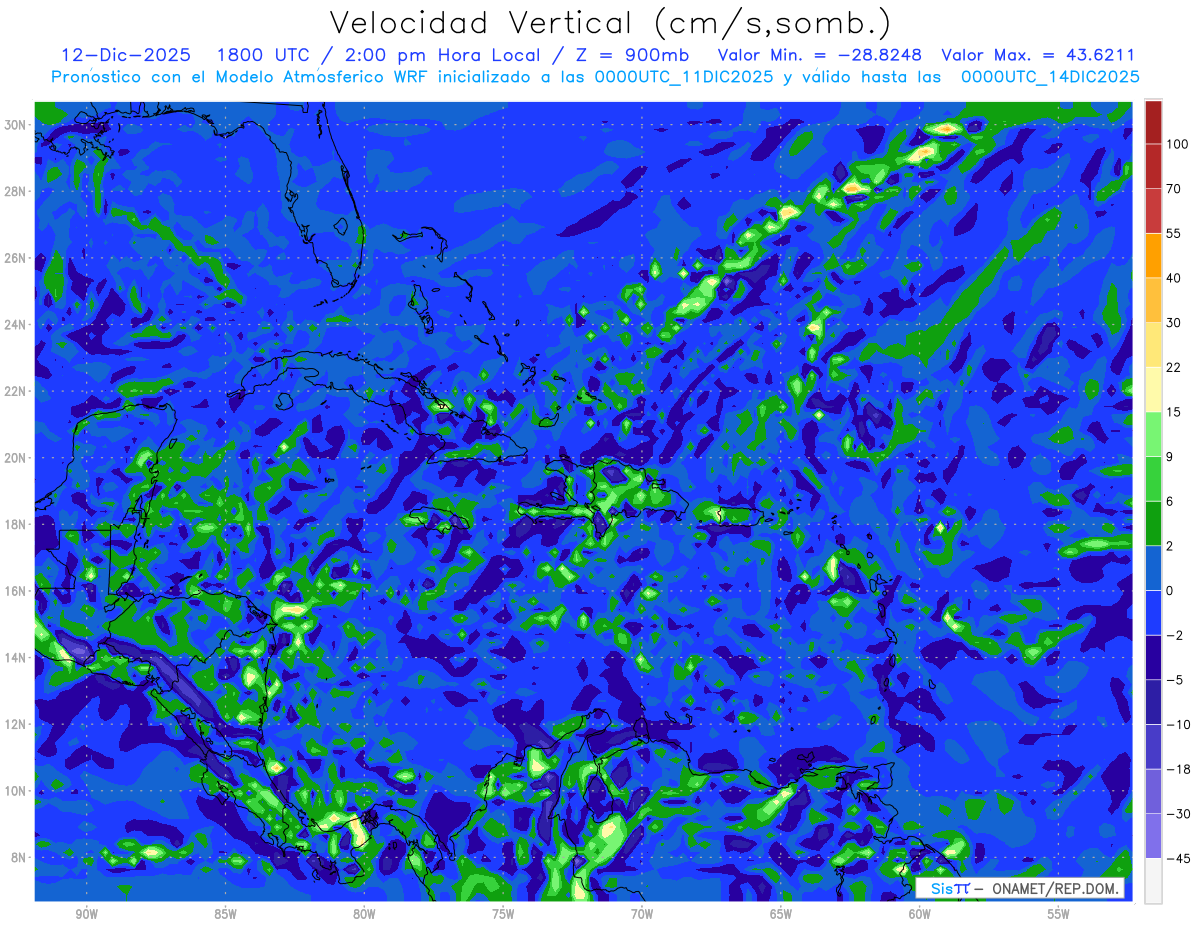
Task: Click 'Valor Max. = 43.6211'
Action: point(1038,55)
